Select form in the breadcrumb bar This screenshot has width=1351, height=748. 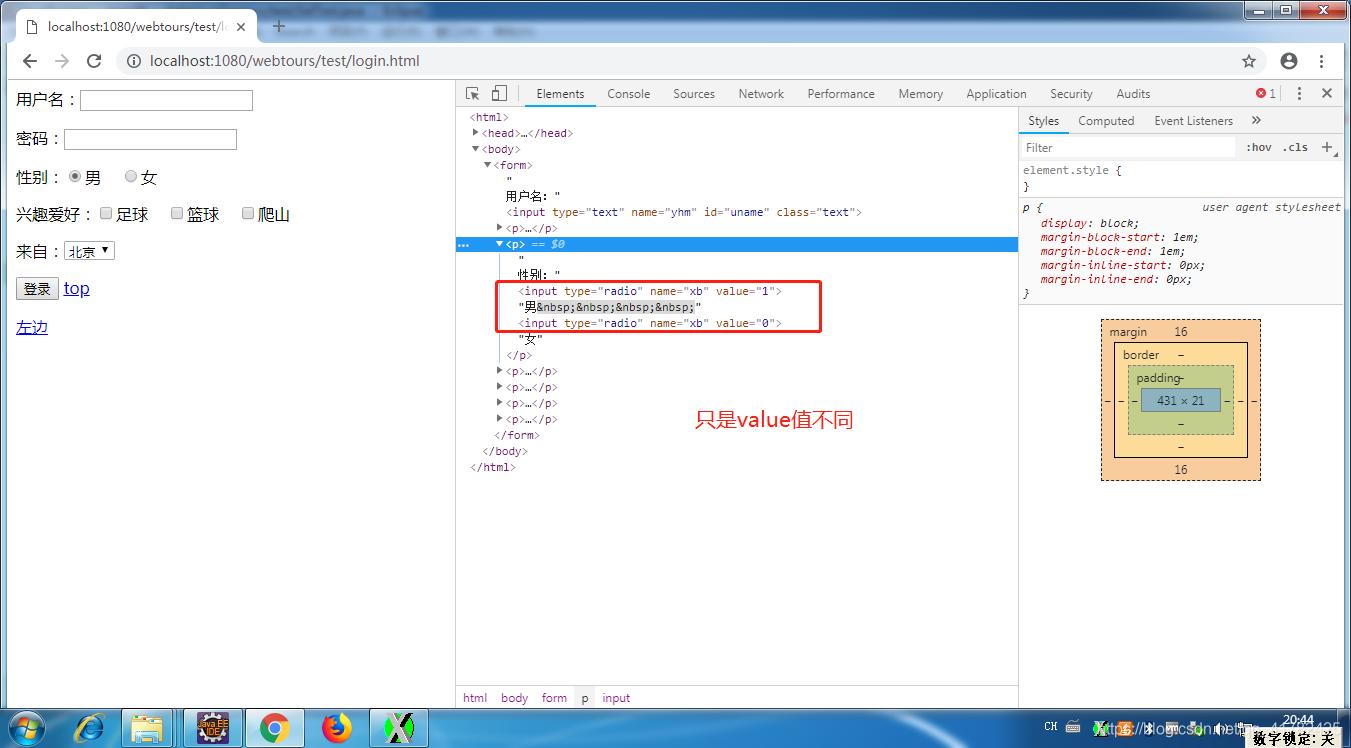(x=554, y=698)
